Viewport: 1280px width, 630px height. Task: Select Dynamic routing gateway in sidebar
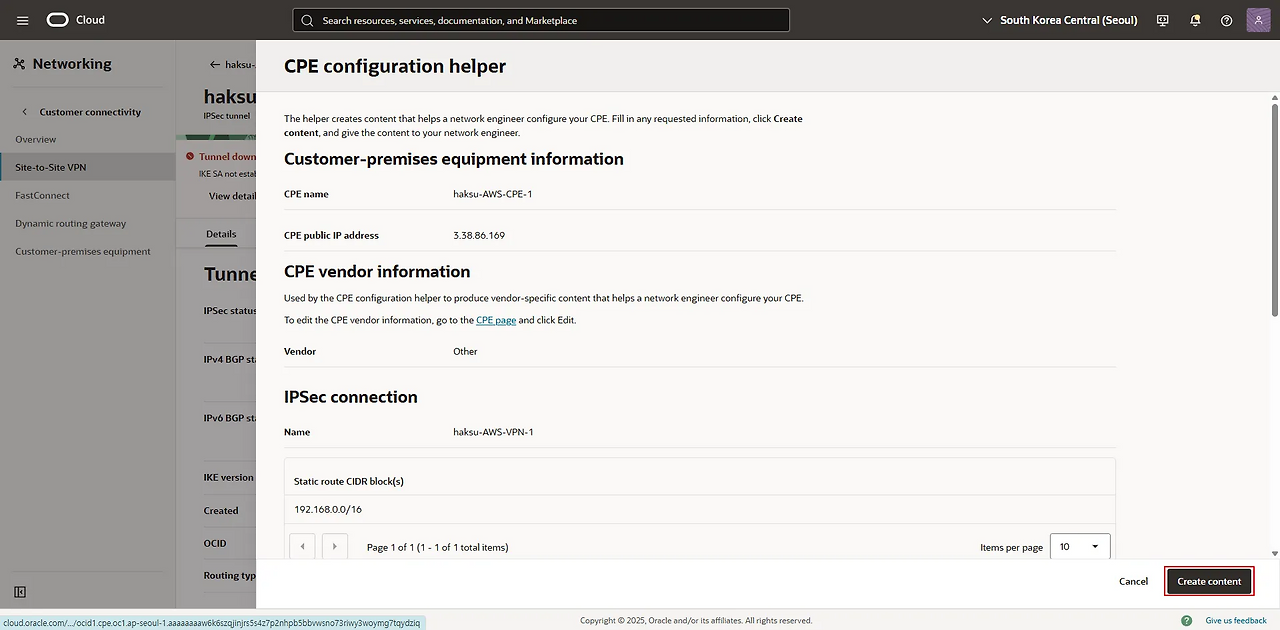(70, 223)
